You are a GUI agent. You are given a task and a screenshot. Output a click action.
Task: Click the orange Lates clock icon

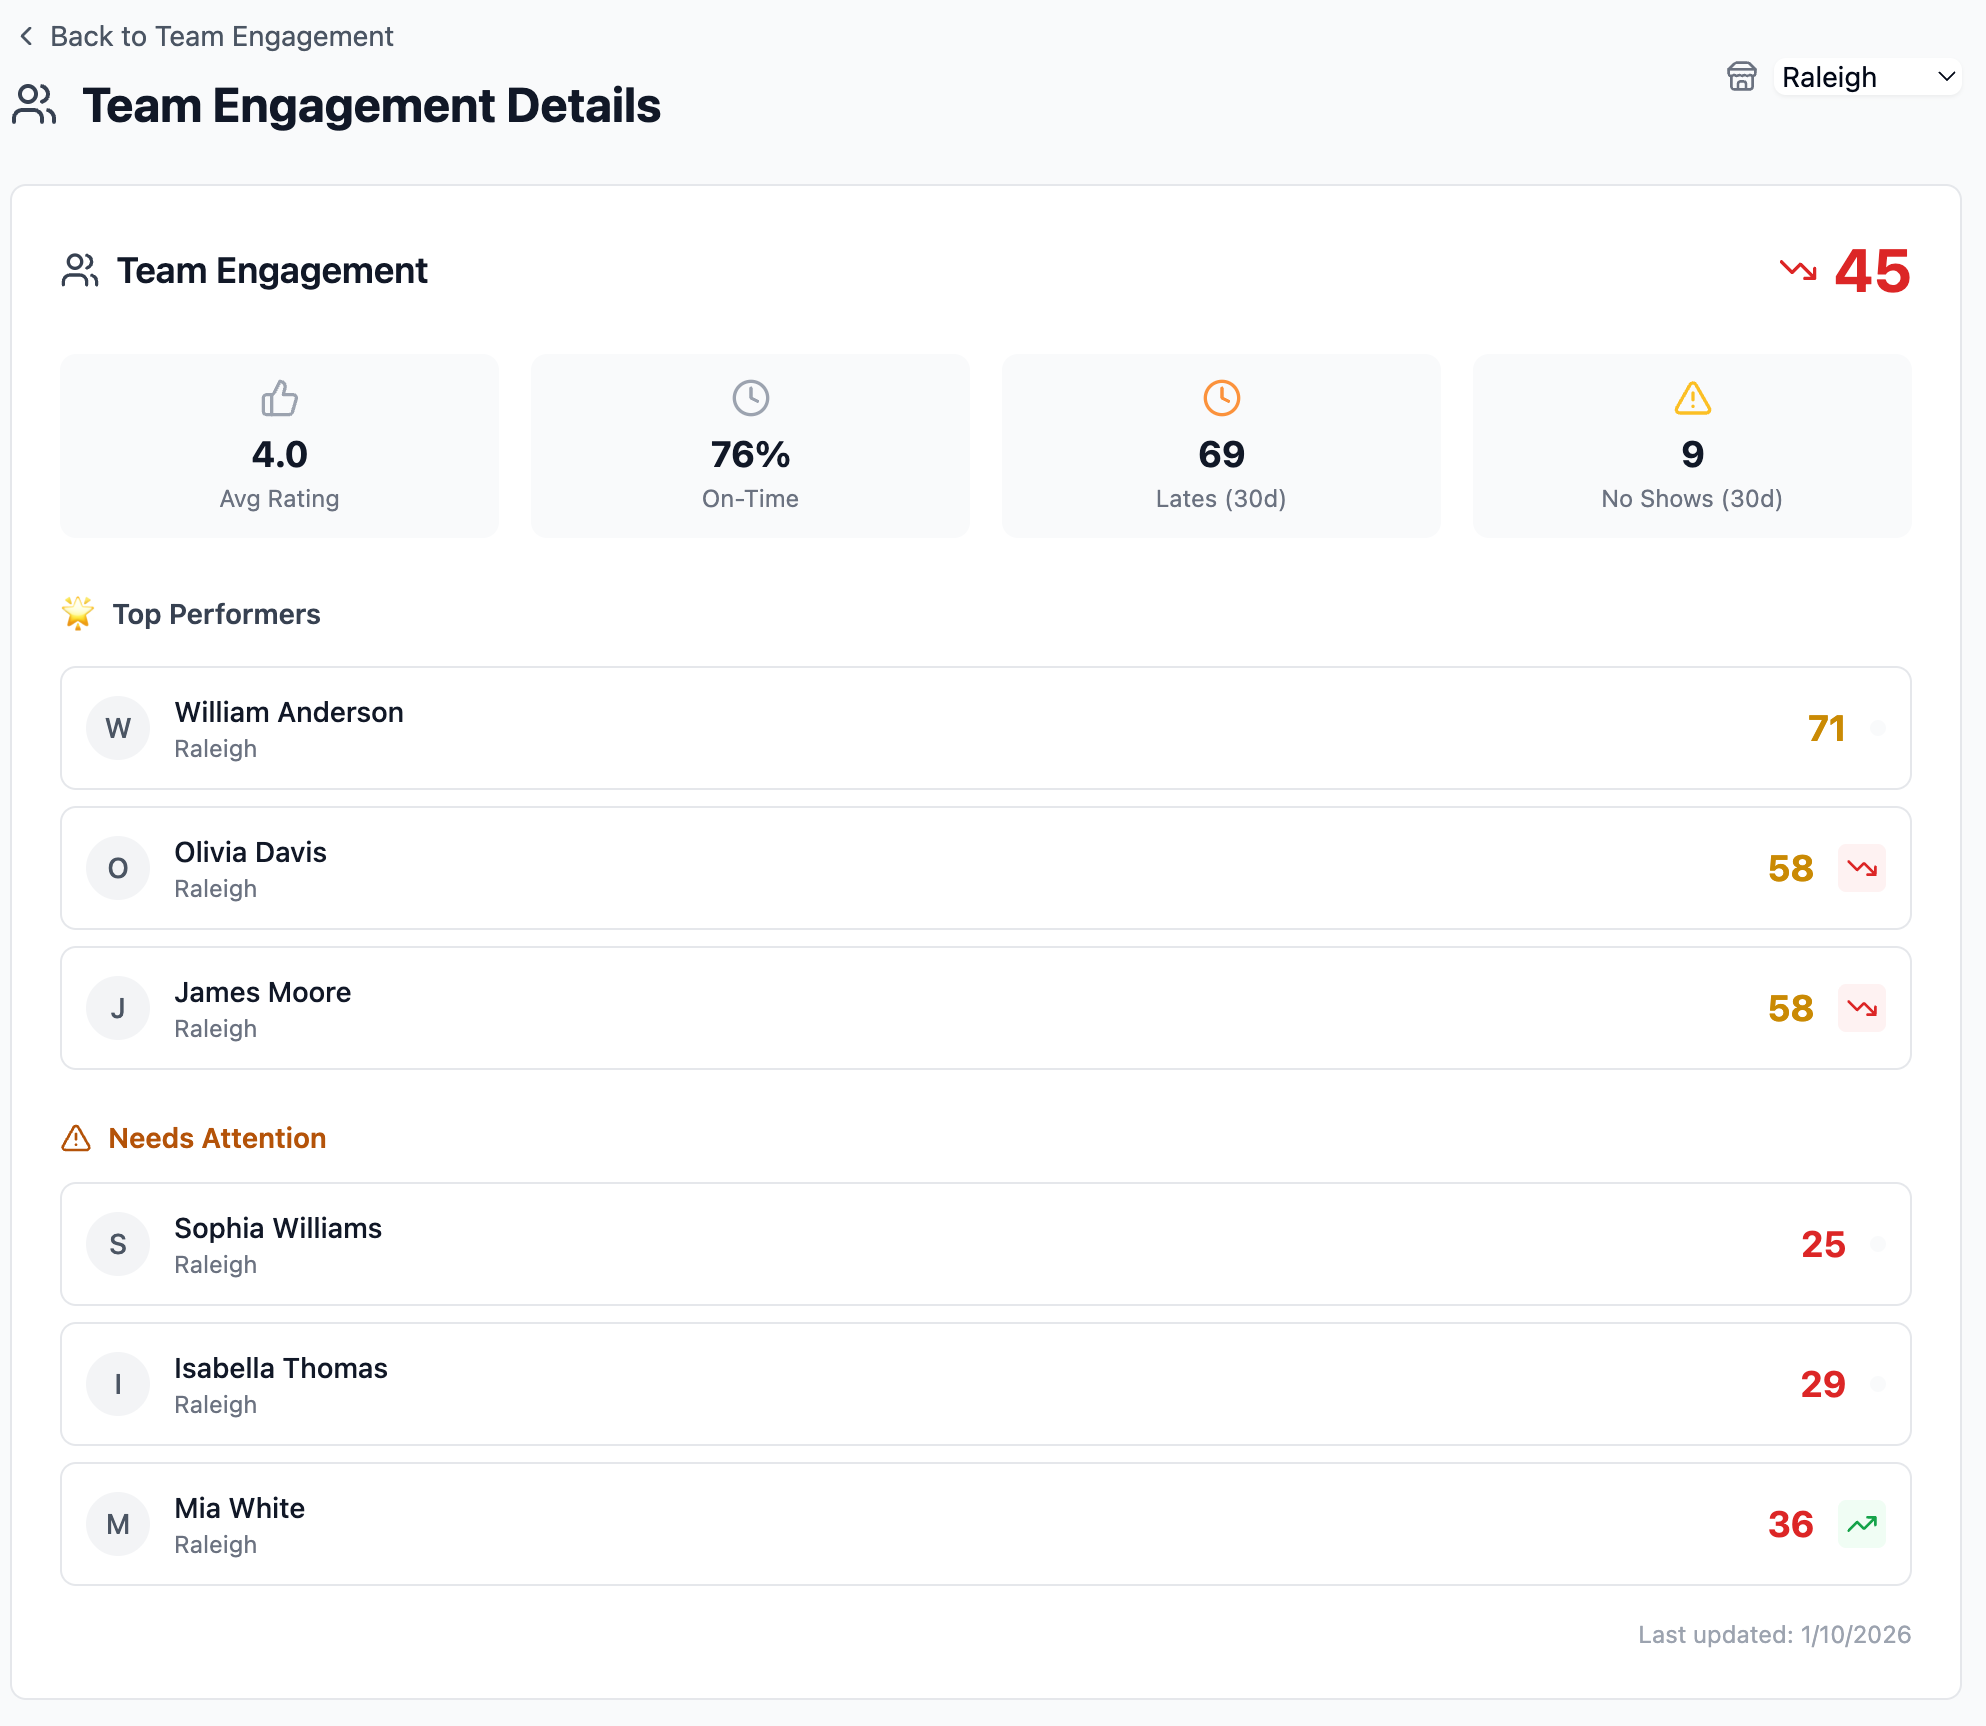tap(1221, 398)
